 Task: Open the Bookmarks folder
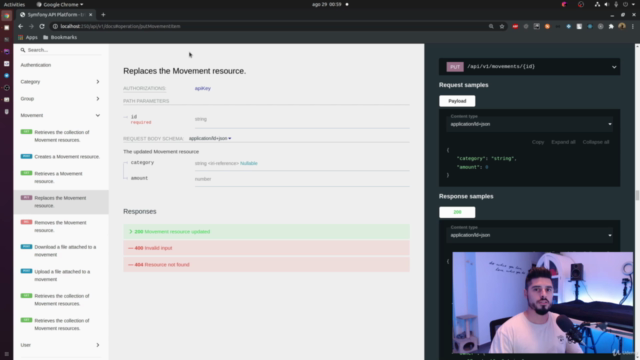[x=60, y=37]
